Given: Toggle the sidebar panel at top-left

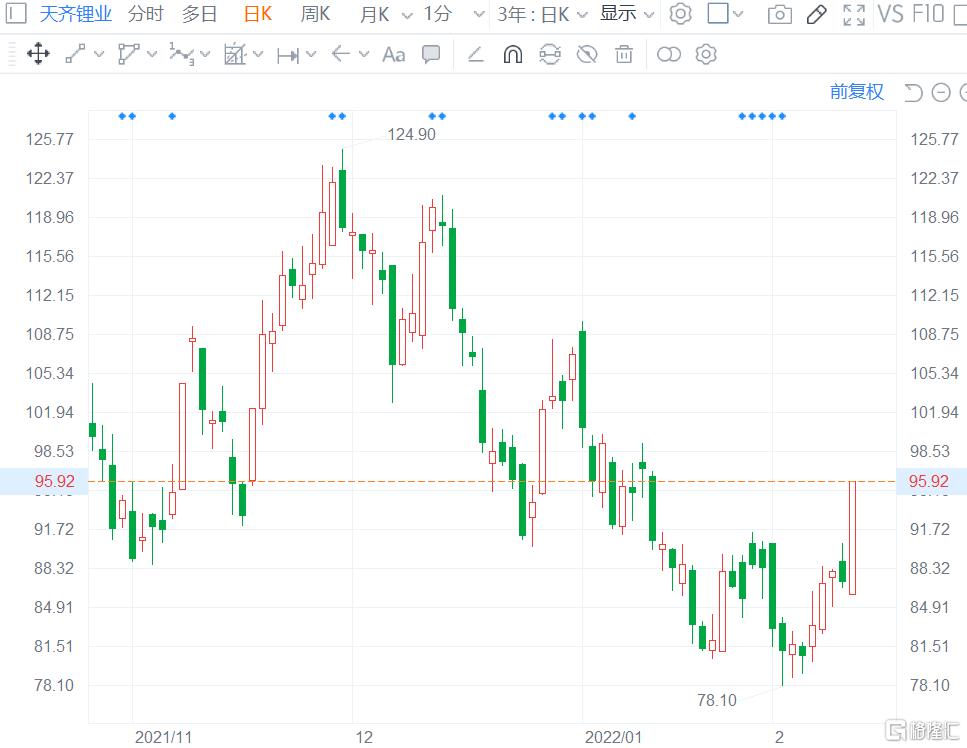Looking at the screenshot, I should pos(17,14).
